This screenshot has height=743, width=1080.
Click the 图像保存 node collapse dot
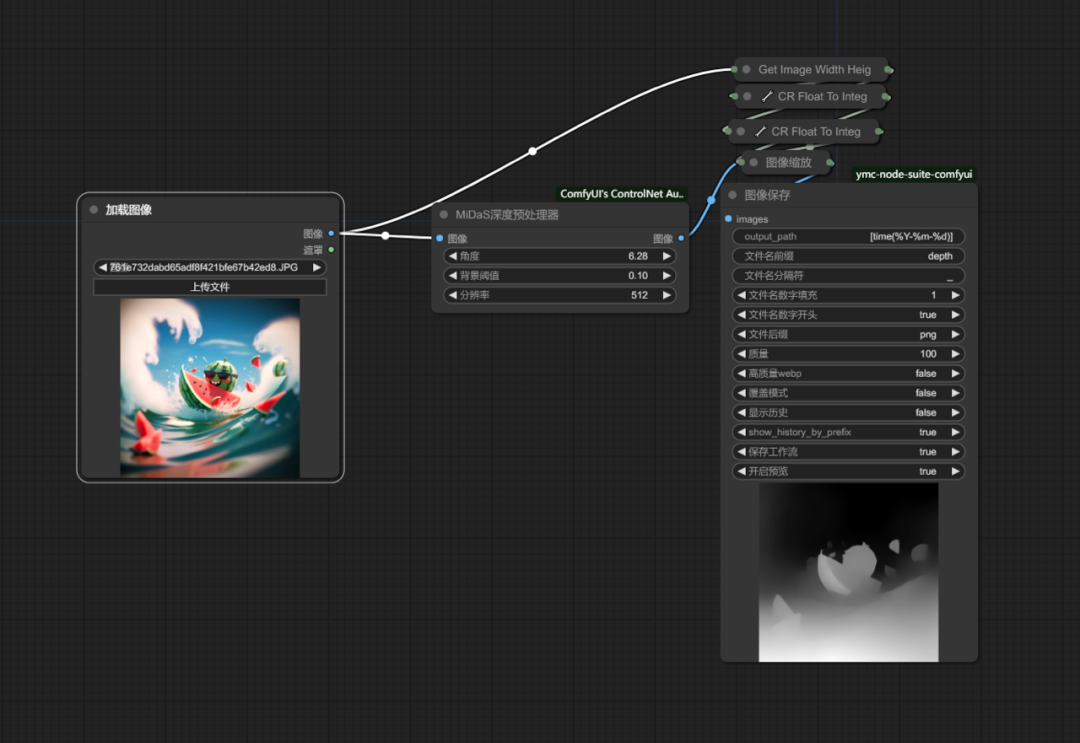[x=733, y=196]
